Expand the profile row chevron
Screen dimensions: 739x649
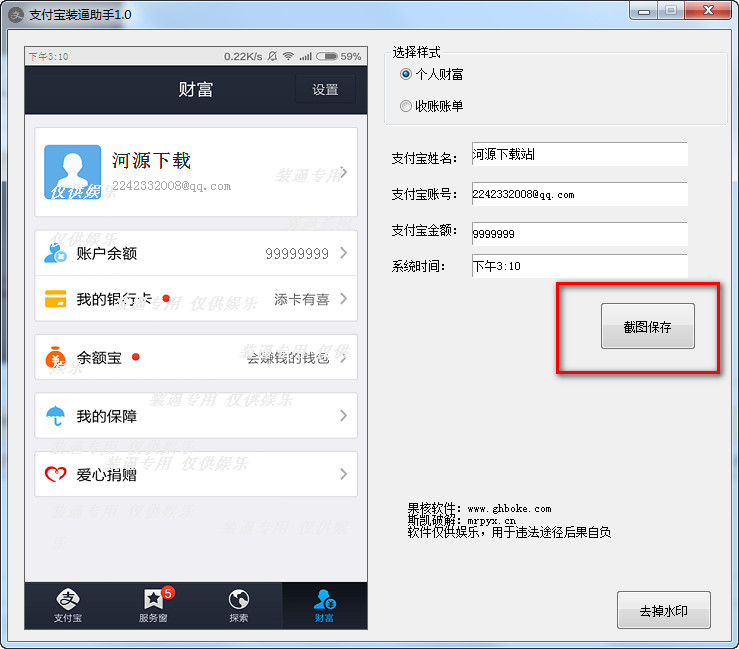344,172
